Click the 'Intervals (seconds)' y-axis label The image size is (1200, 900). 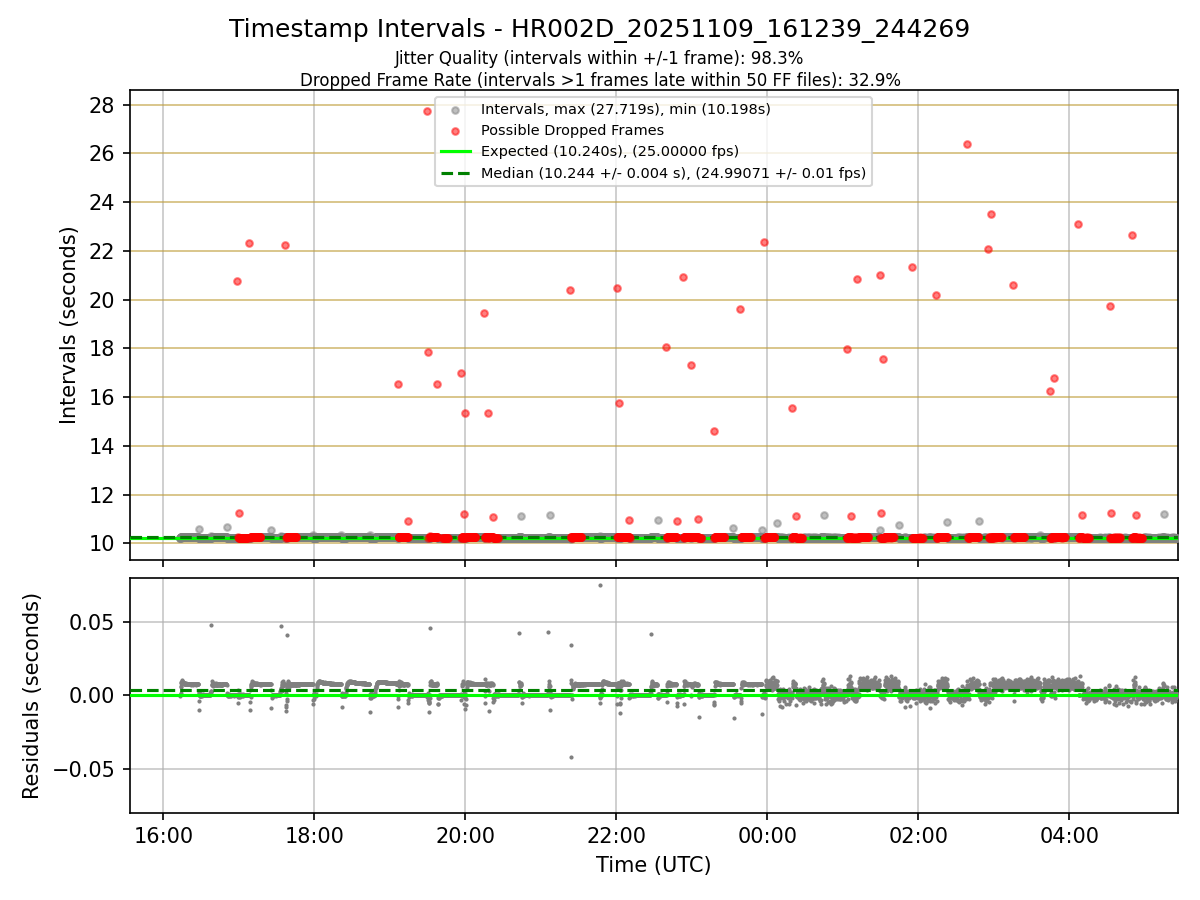68,325
